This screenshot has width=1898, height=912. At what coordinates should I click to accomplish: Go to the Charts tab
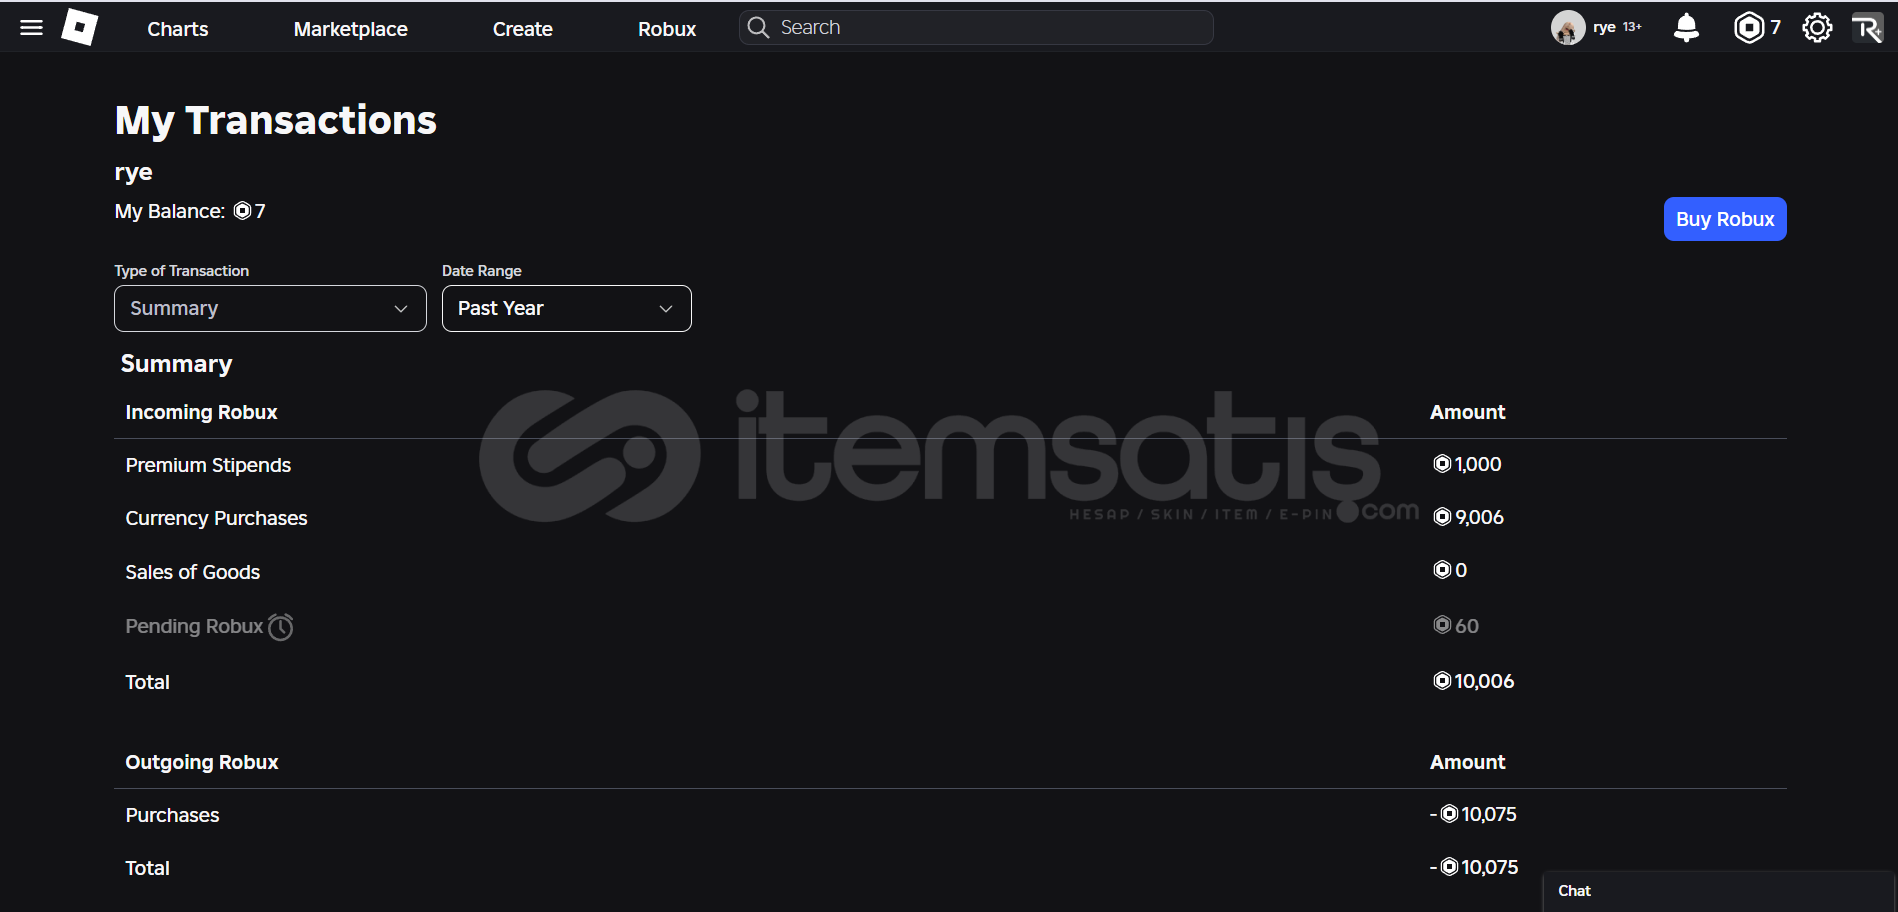pyautogui.click(x=178, y=29)
